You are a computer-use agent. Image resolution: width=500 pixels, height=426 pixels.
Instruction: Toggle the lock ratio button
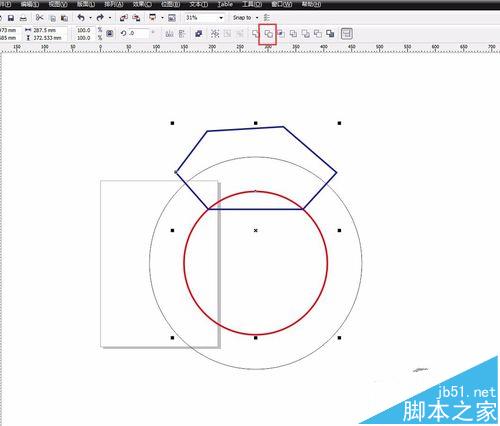pyautogui.click(x=109, y=34)
